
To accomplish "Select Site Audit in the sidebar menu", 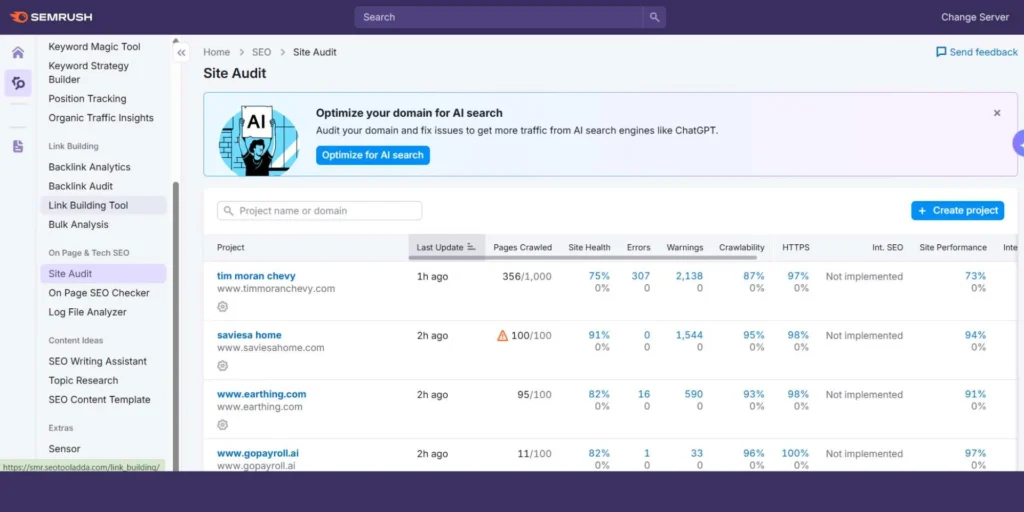I will pos(71,273).
